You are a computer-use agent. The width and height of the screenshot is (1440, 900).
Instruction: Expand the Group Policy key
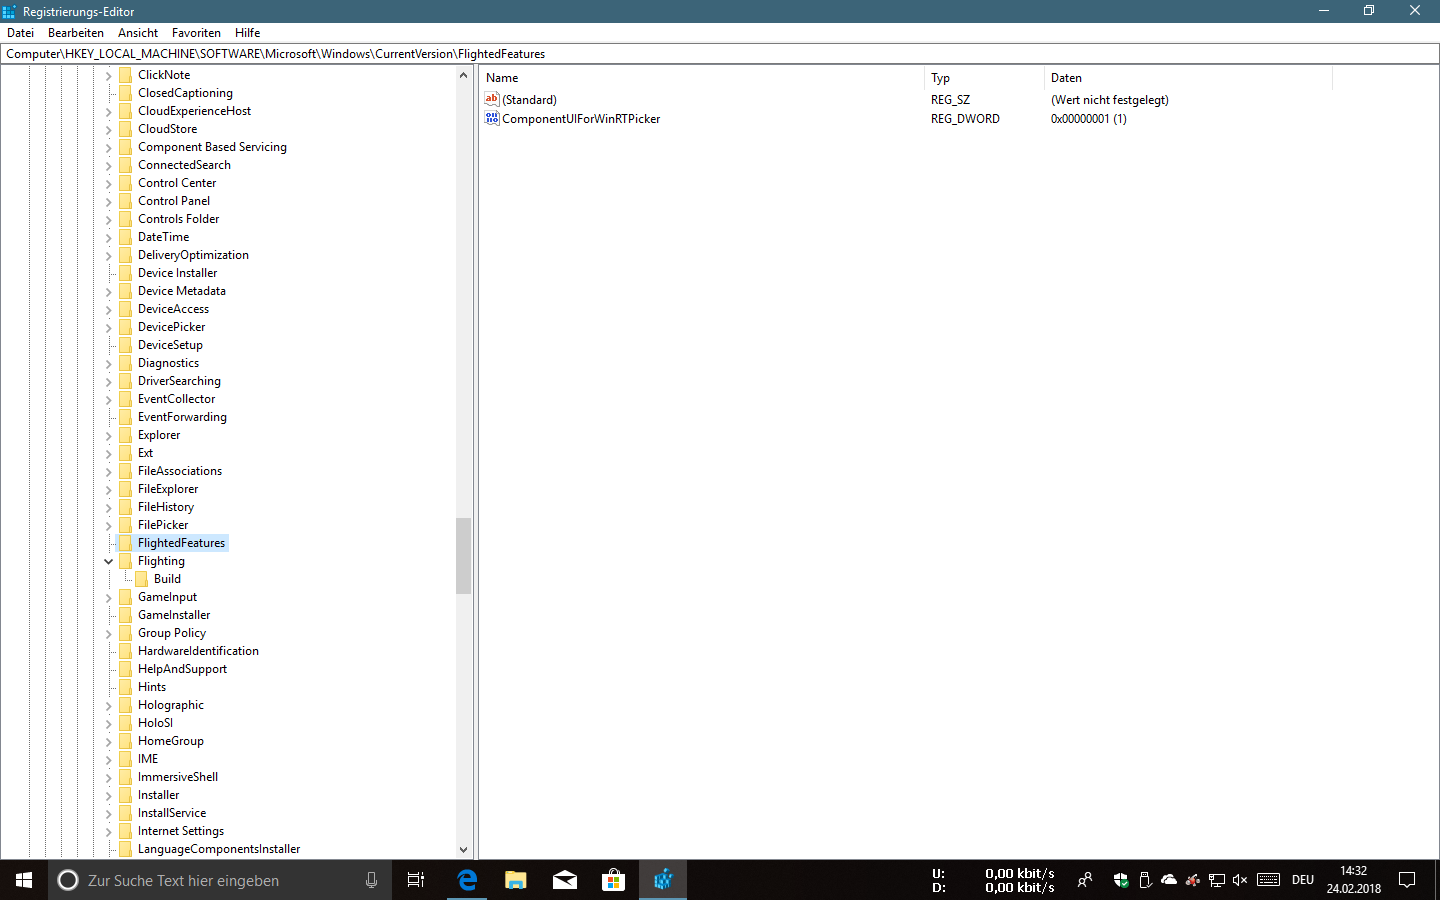(x=108, y=634)
